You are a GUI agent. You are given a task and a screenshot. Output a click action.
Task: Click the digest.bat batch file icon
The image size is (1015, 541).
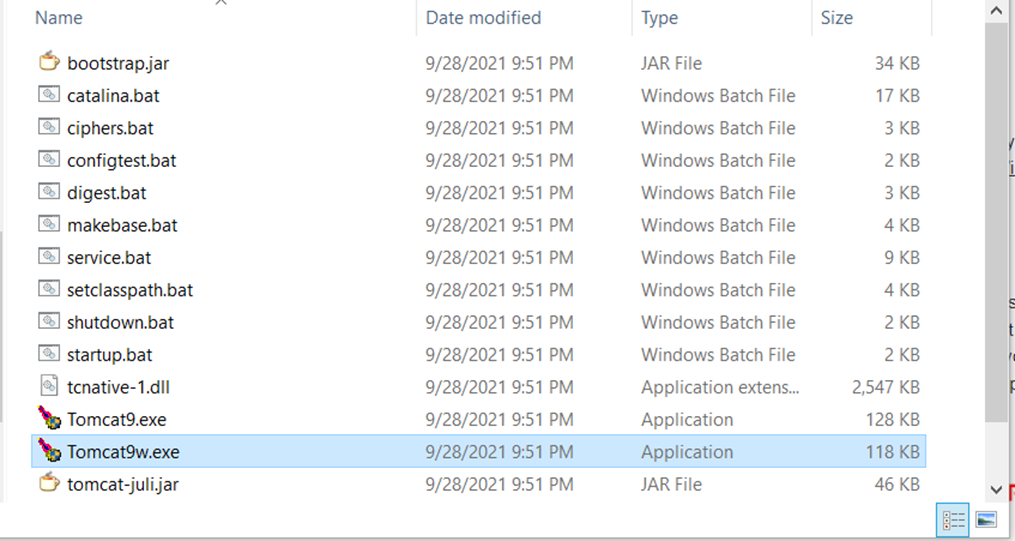49,192
